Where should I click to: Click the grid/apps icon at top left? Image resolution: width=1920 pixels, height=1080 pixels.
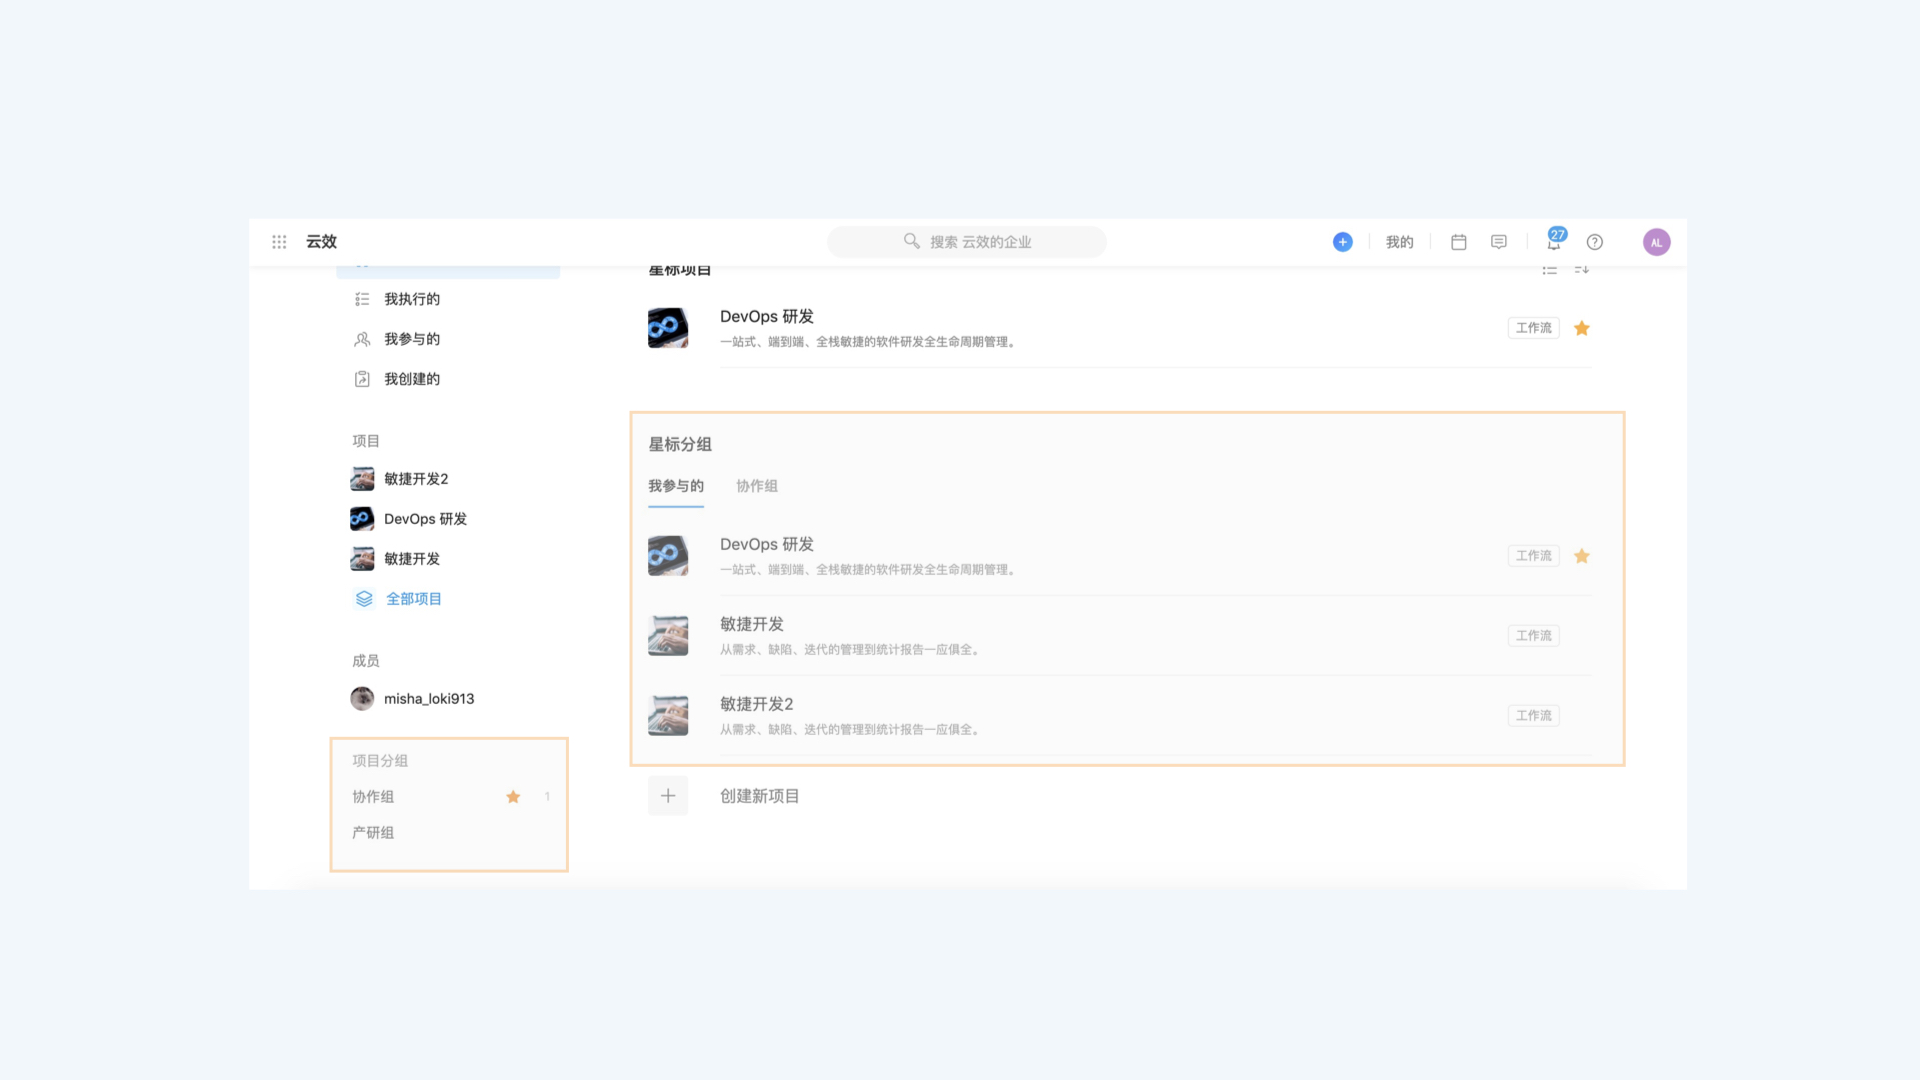coord(278,241)
